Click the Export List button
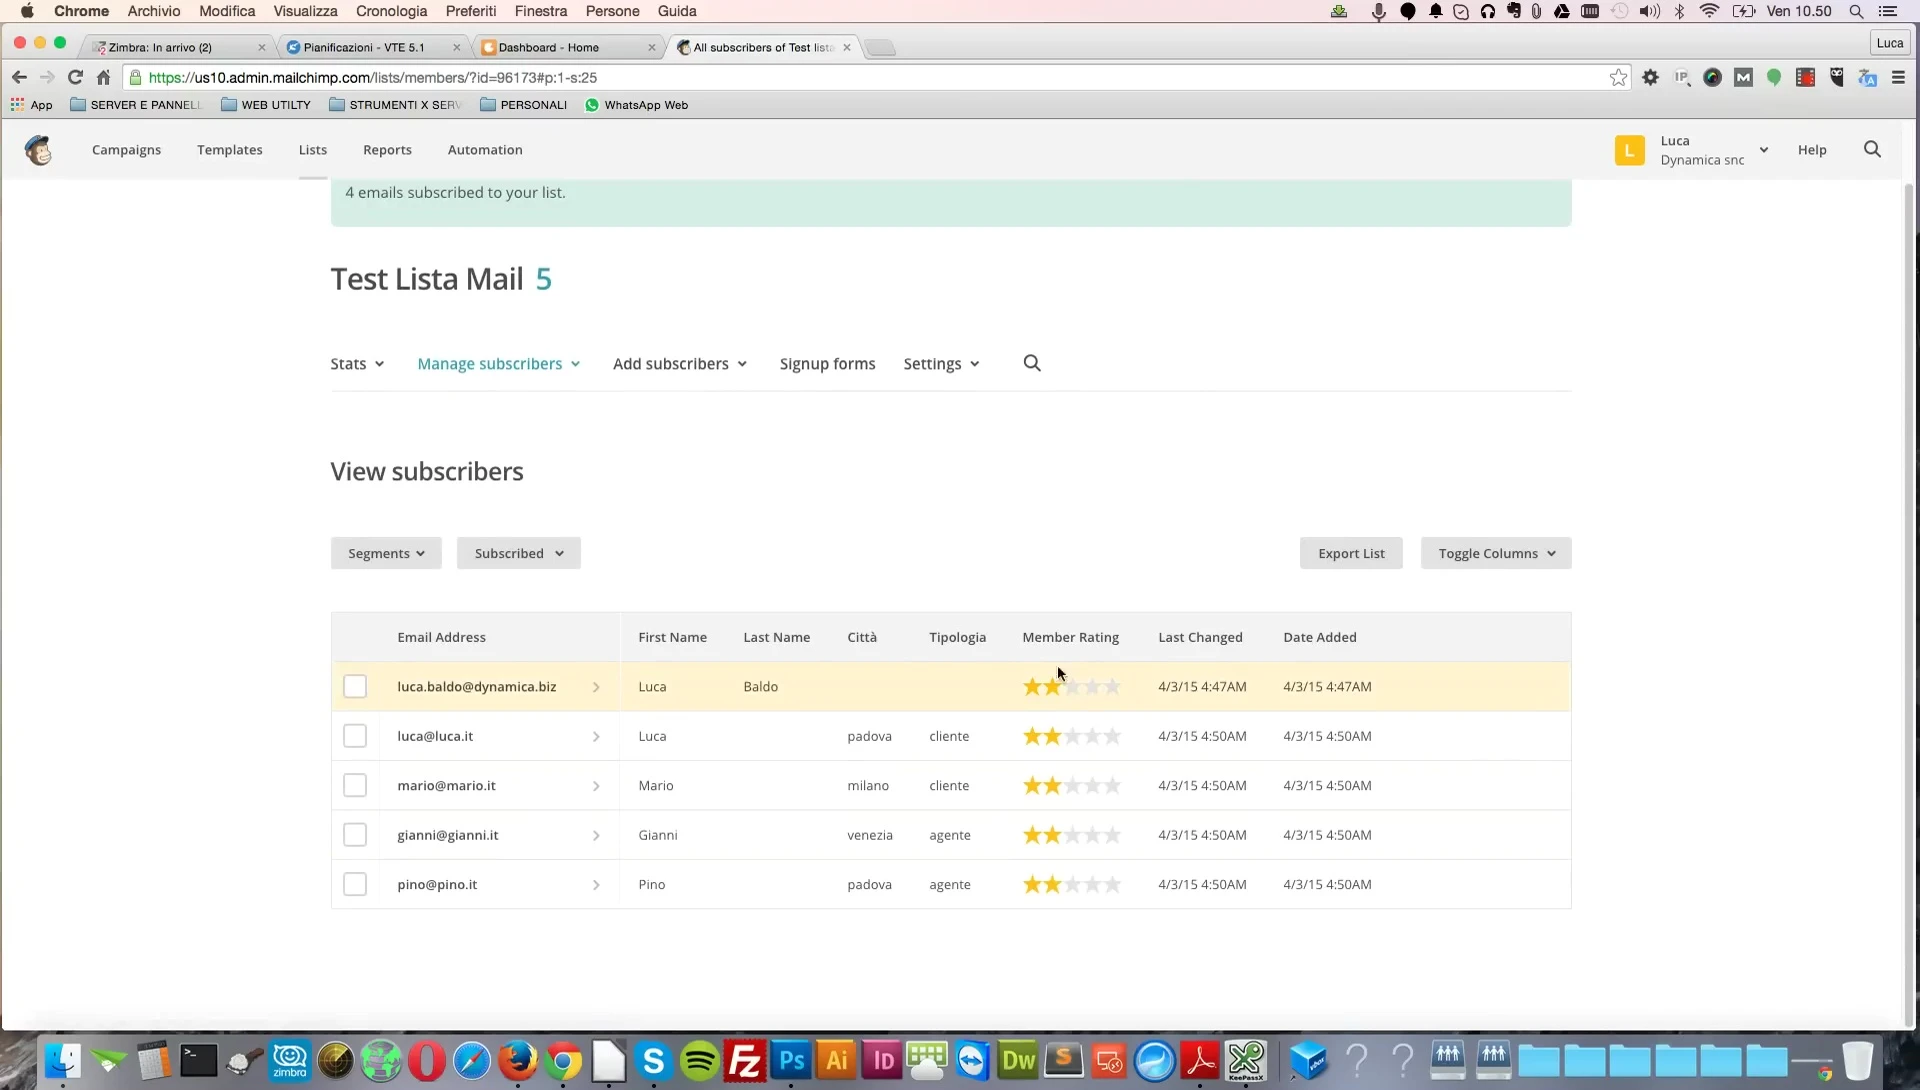Viewport: 1920px width, 1090px height. 1351,552
